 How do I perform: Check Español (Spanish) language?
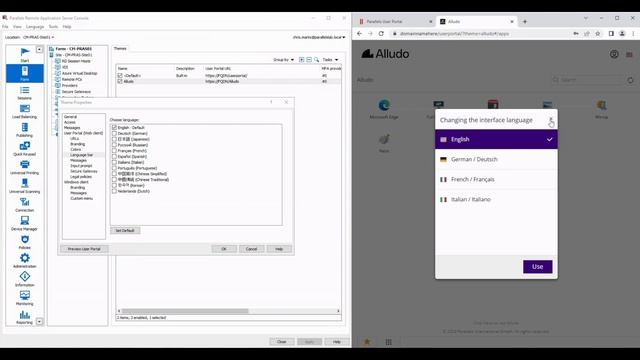point(114,156)
